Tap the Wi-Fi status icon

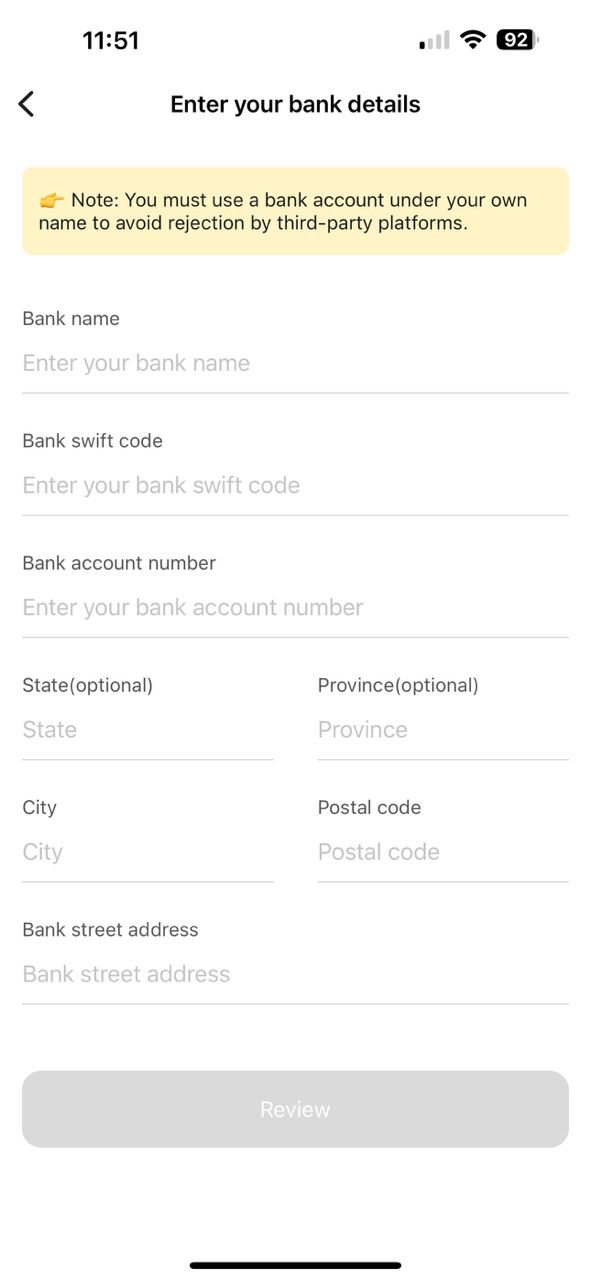click(x=473, y=40)
